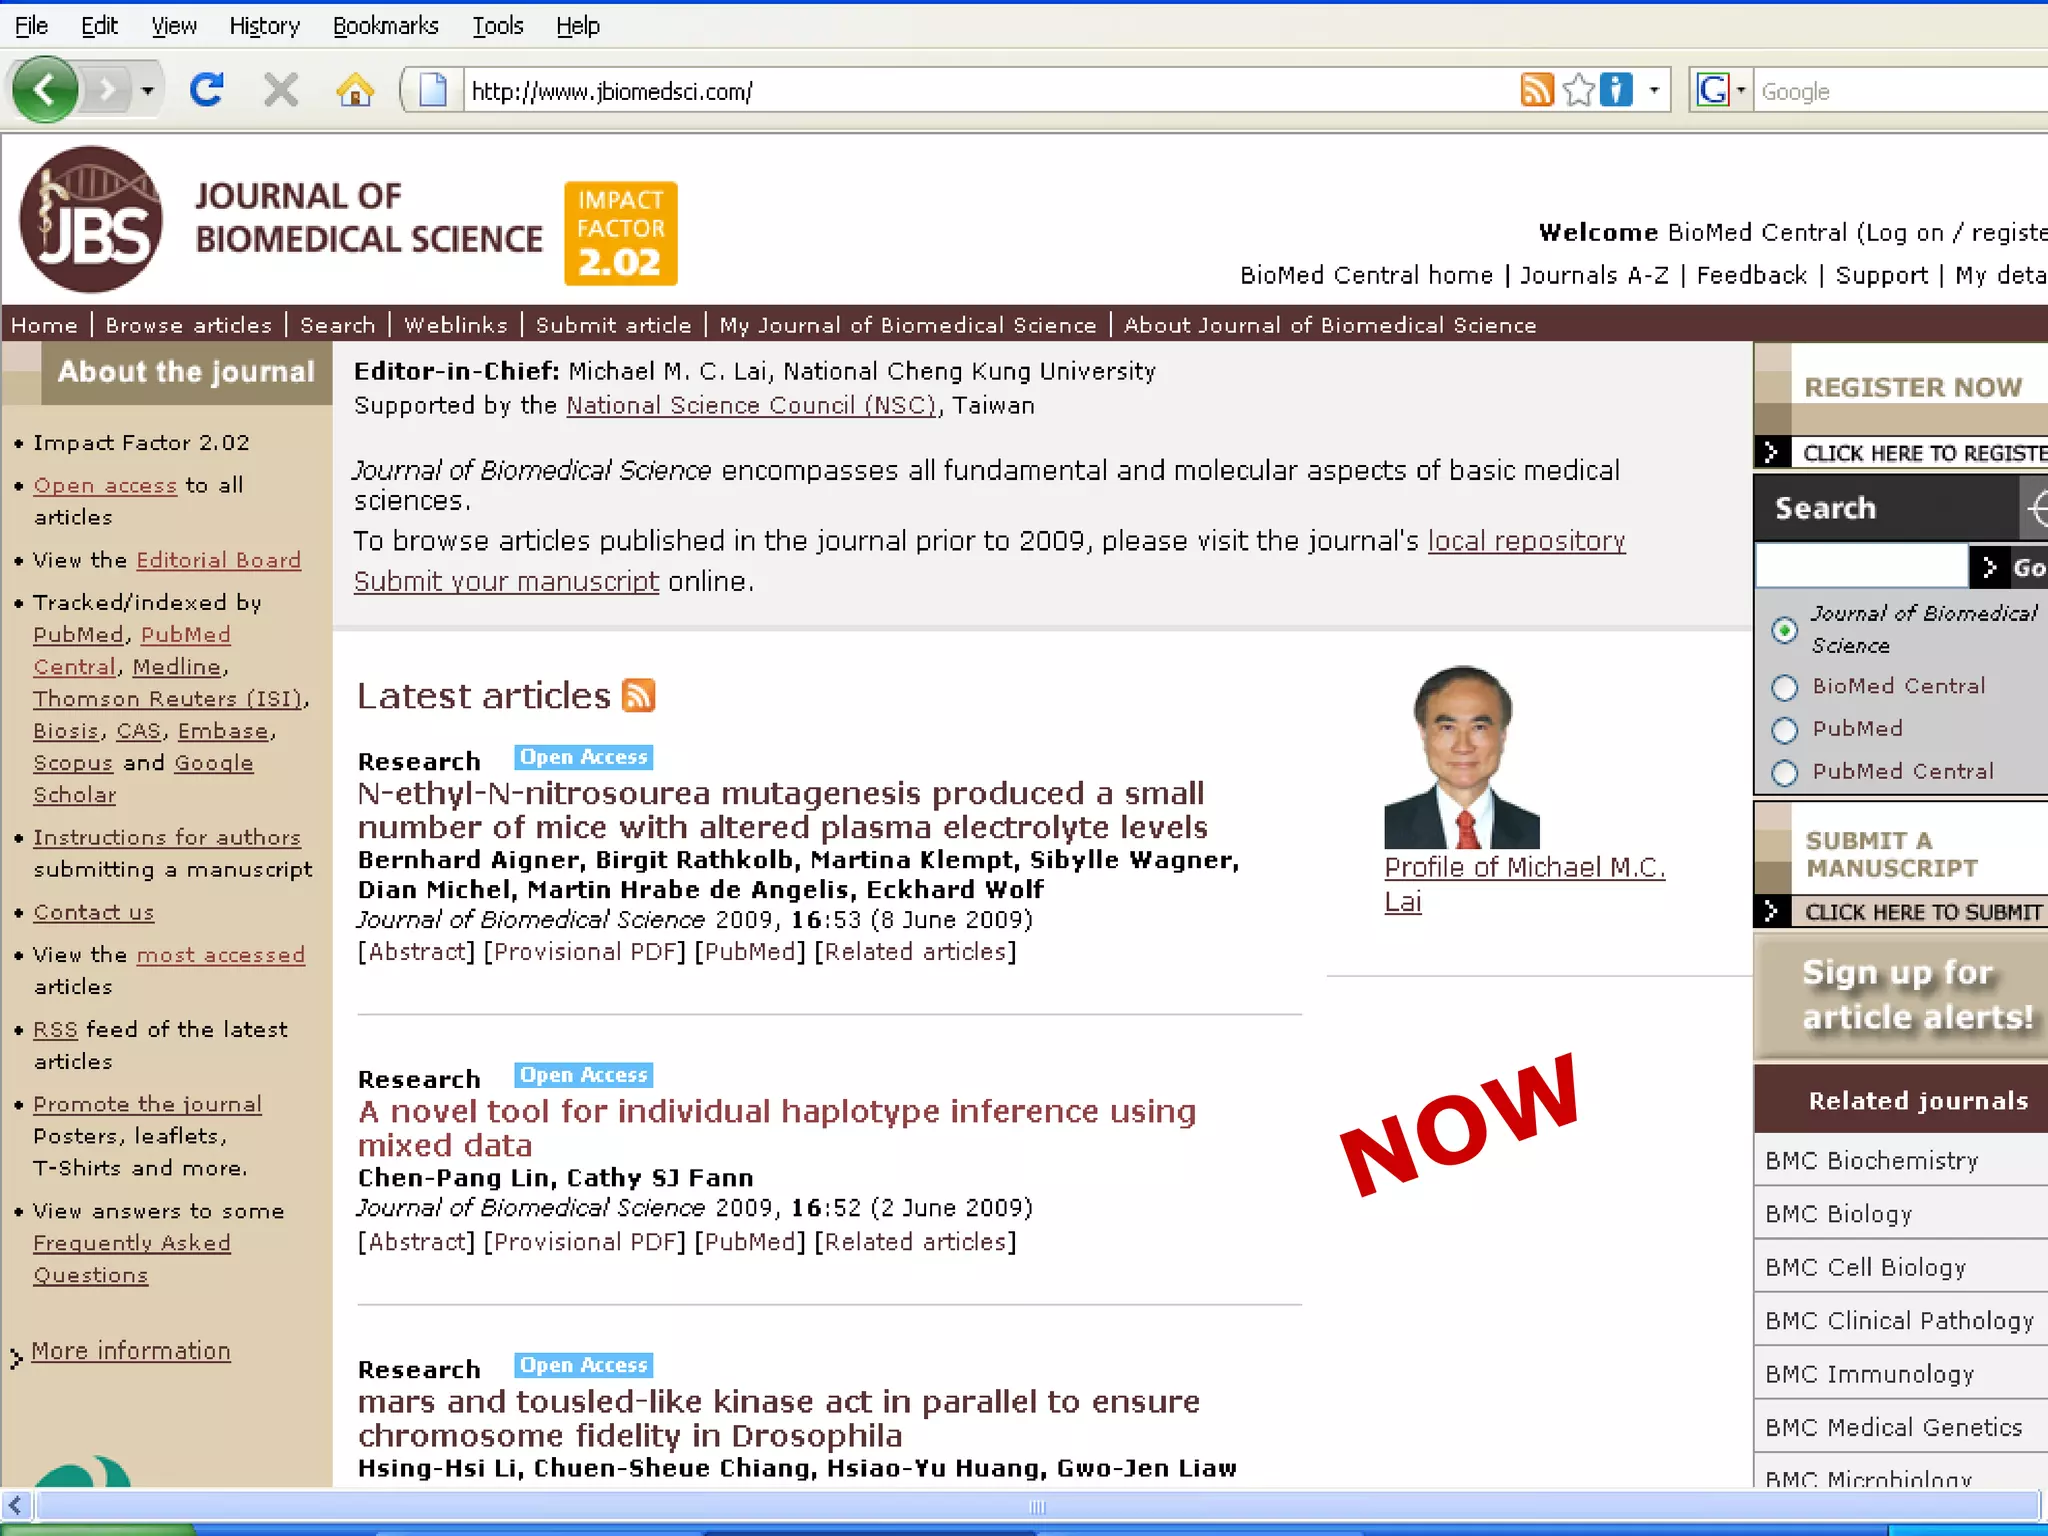
Task: Open the Bookmarks menu
Action: (385, 26)
